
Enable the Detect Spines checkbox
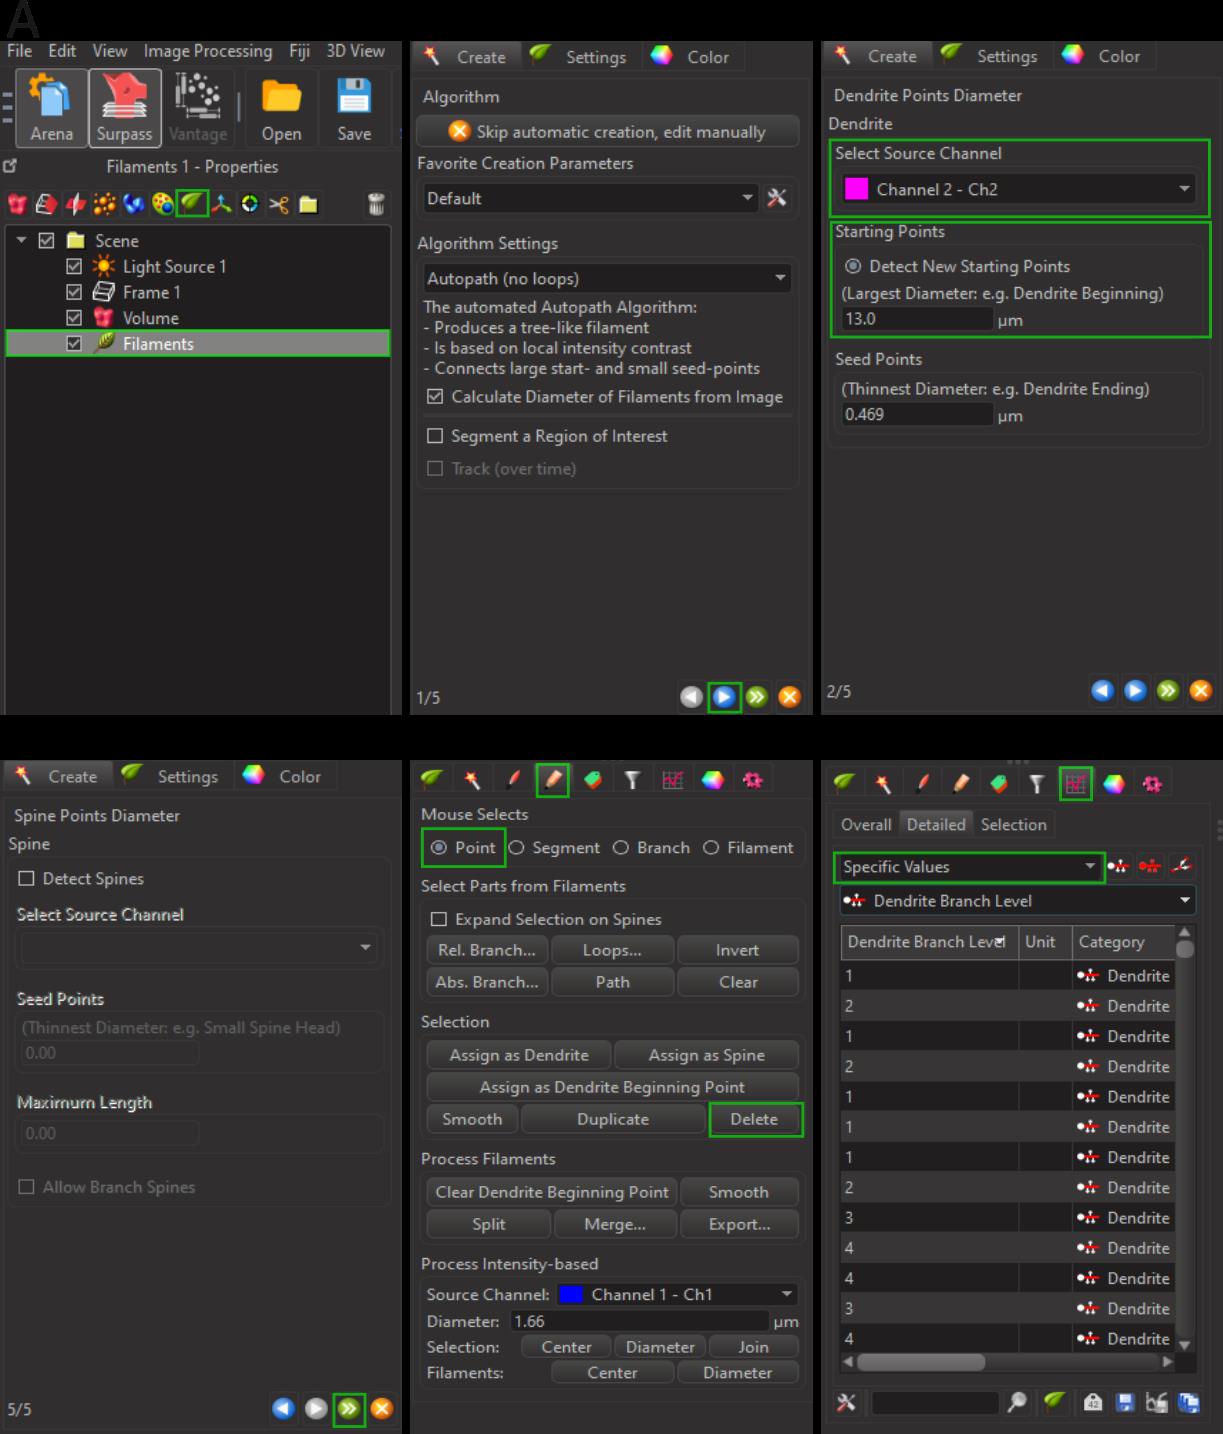coord(27,878)
